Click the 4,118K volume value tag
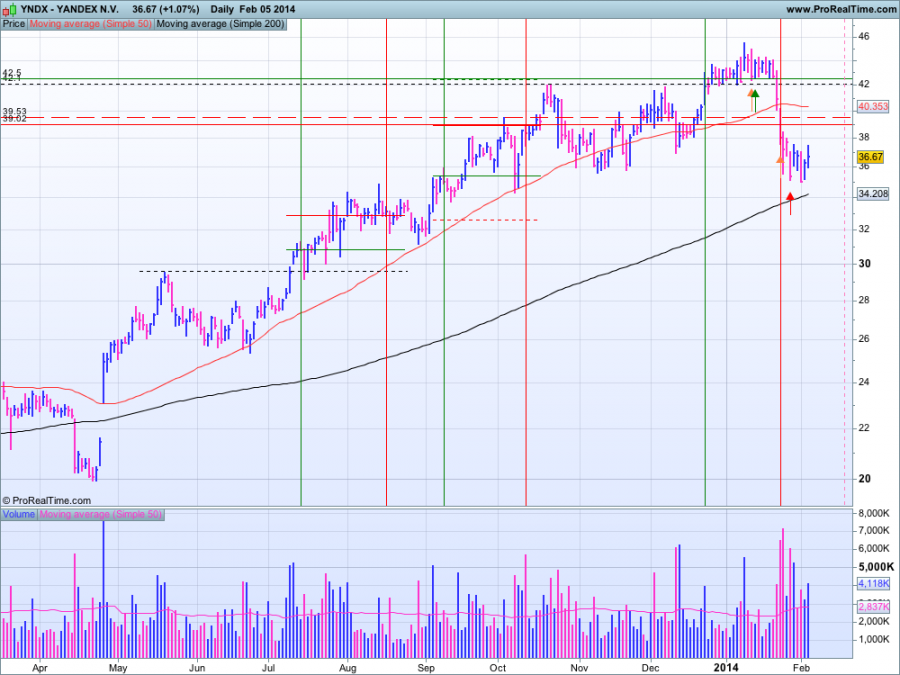The height and width of the screenshot is (675, 900). coord(874,584)
